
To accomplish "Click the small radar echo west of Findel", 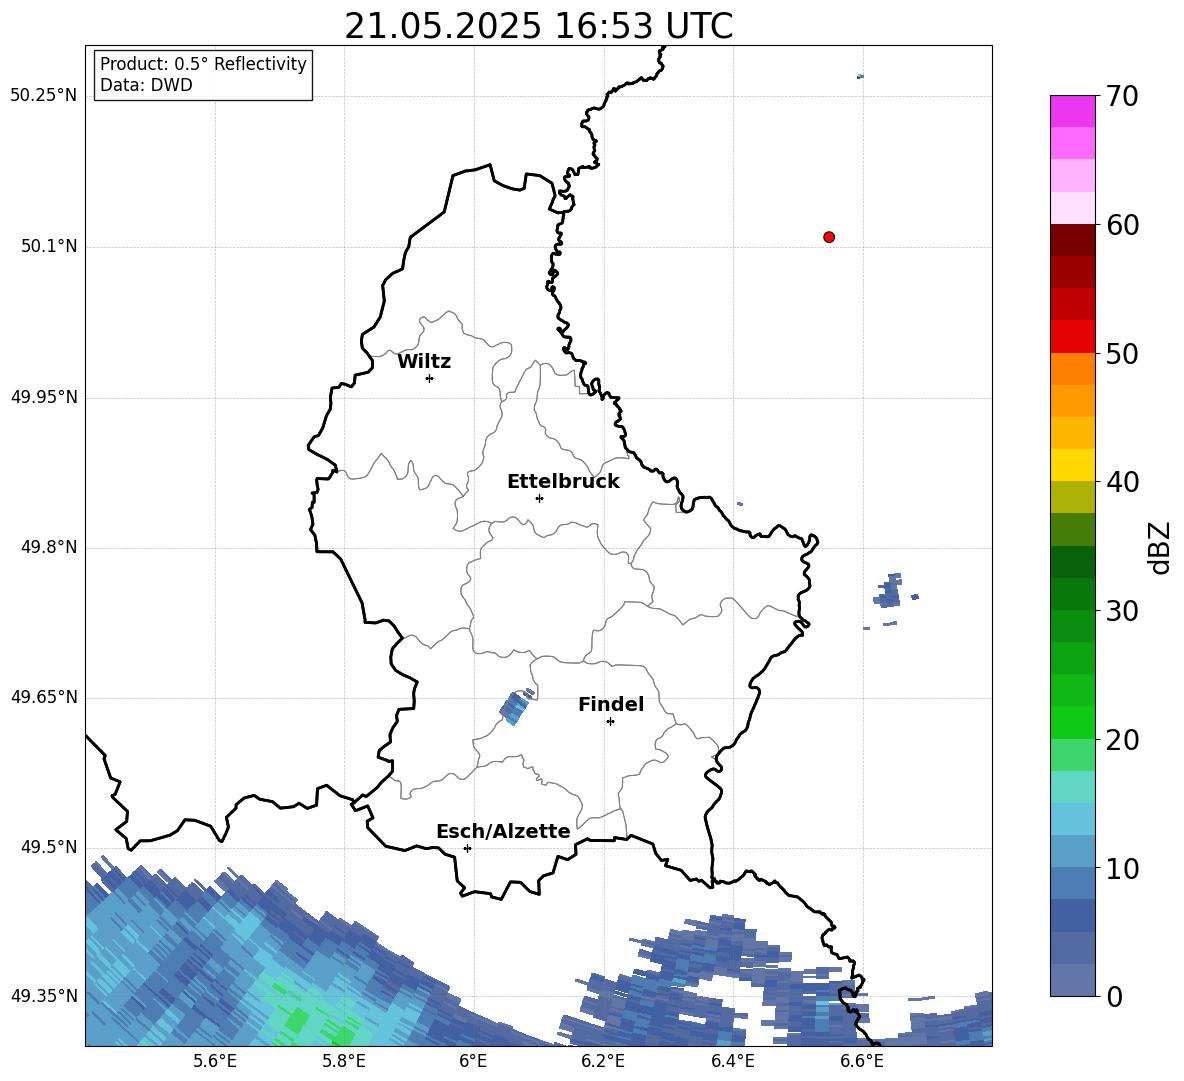I will click(516, 707).
